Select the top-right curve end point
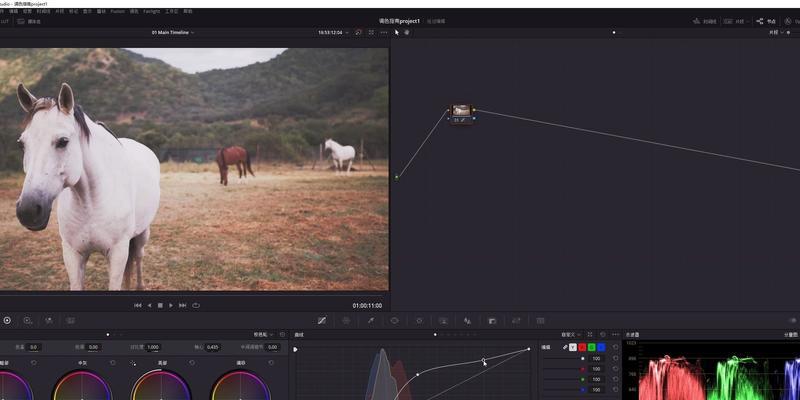 coord(529,349)
